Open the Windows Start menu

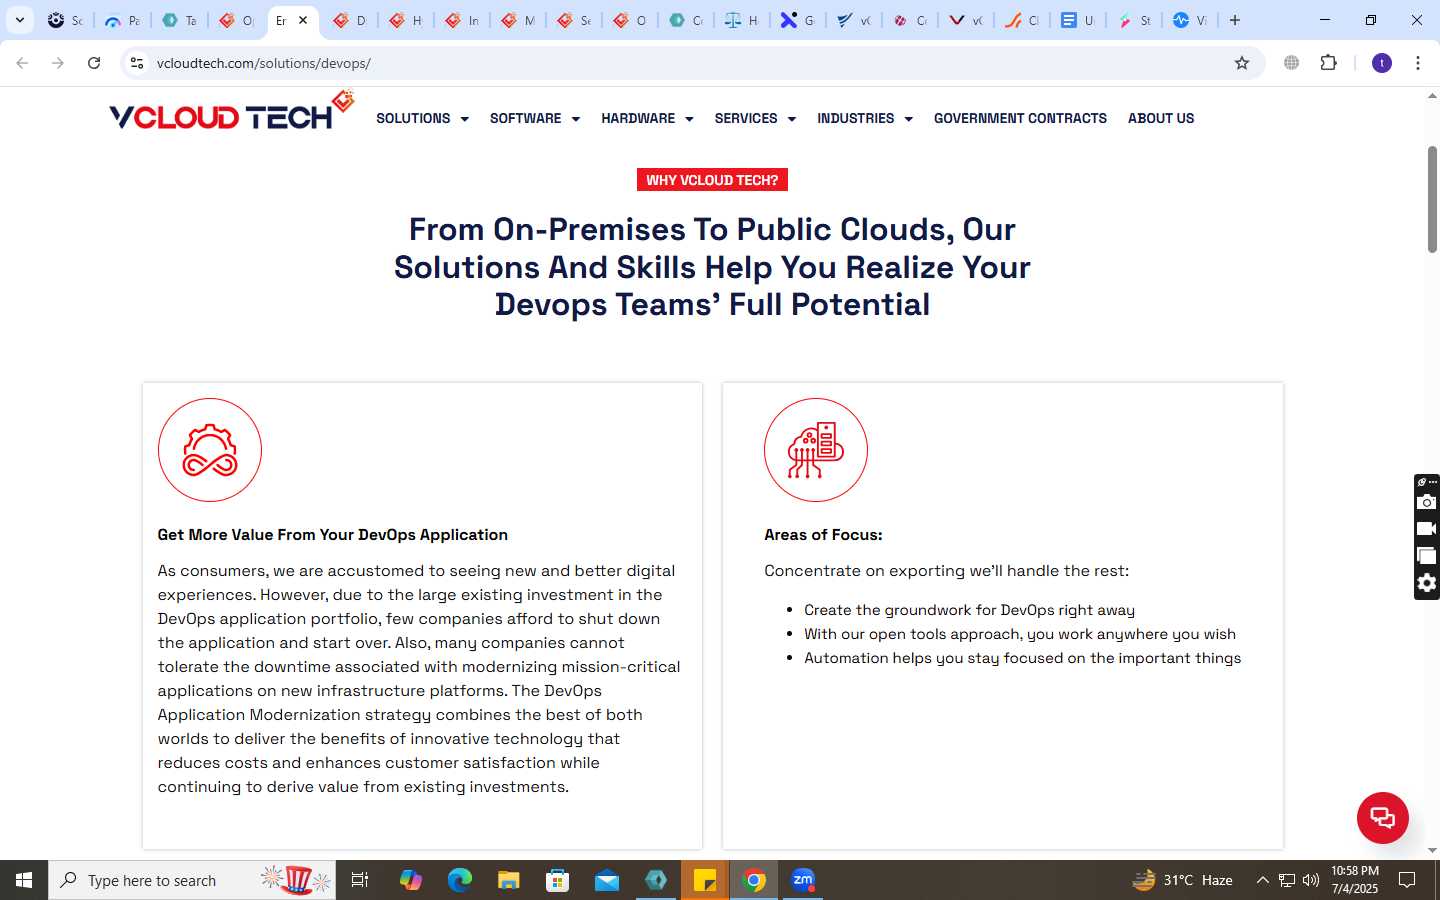point(24,880)
